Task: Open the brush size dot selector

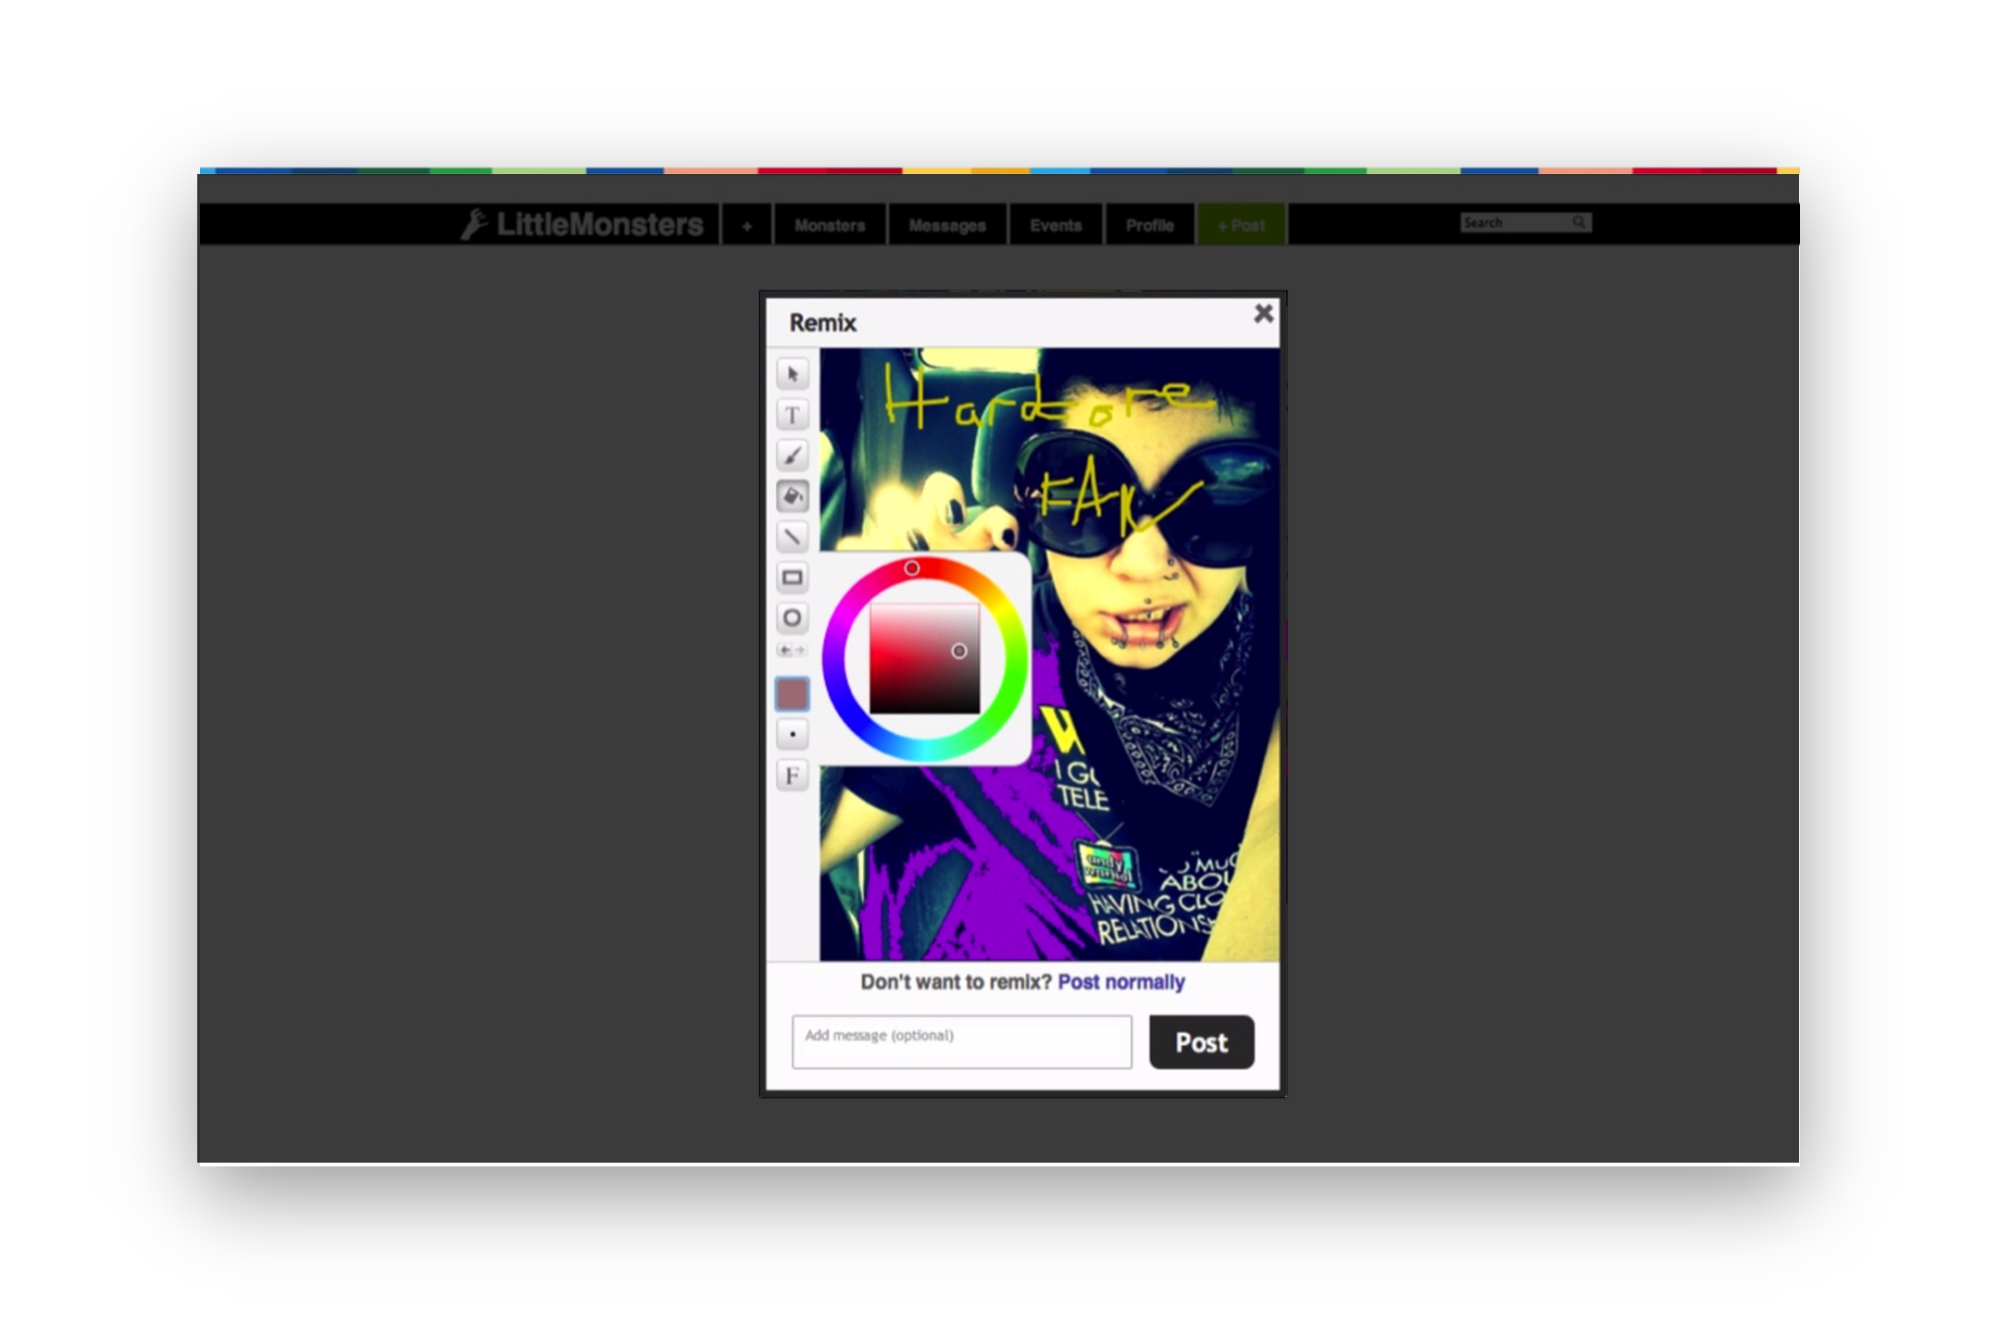Action: (x=792, y=735)
